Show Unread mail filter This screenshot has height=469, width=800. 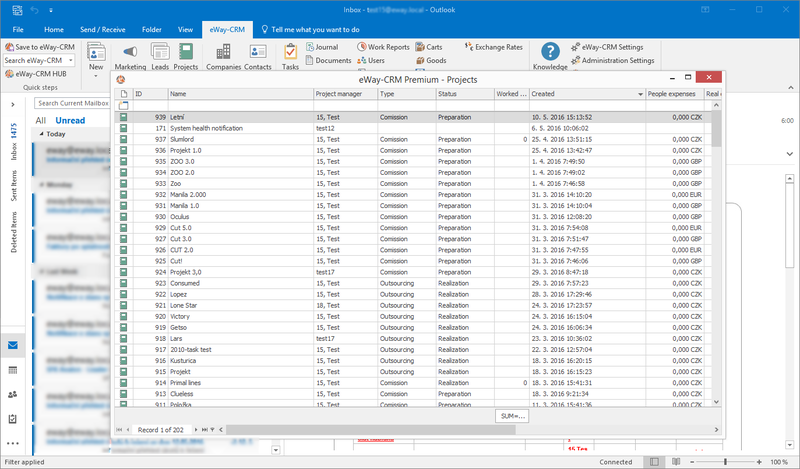tap(70, 120)
